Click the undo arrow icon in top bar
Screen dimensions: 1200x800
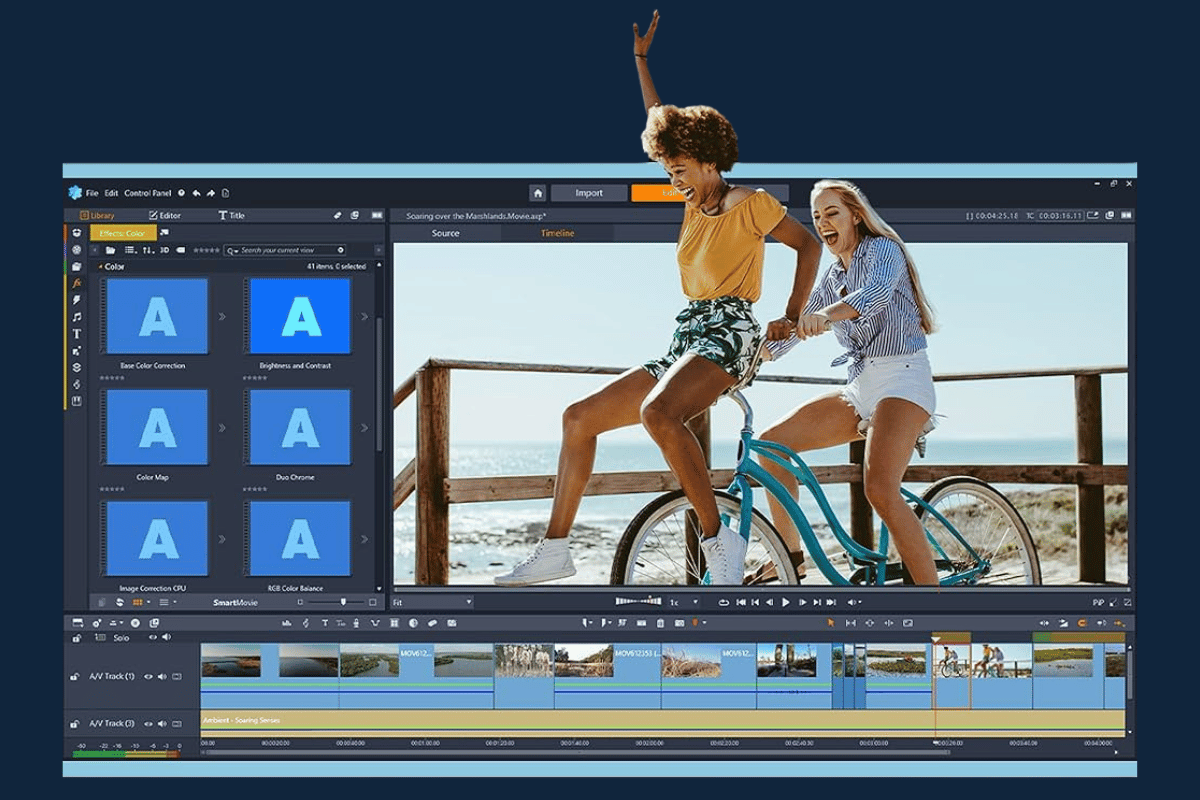196,193
